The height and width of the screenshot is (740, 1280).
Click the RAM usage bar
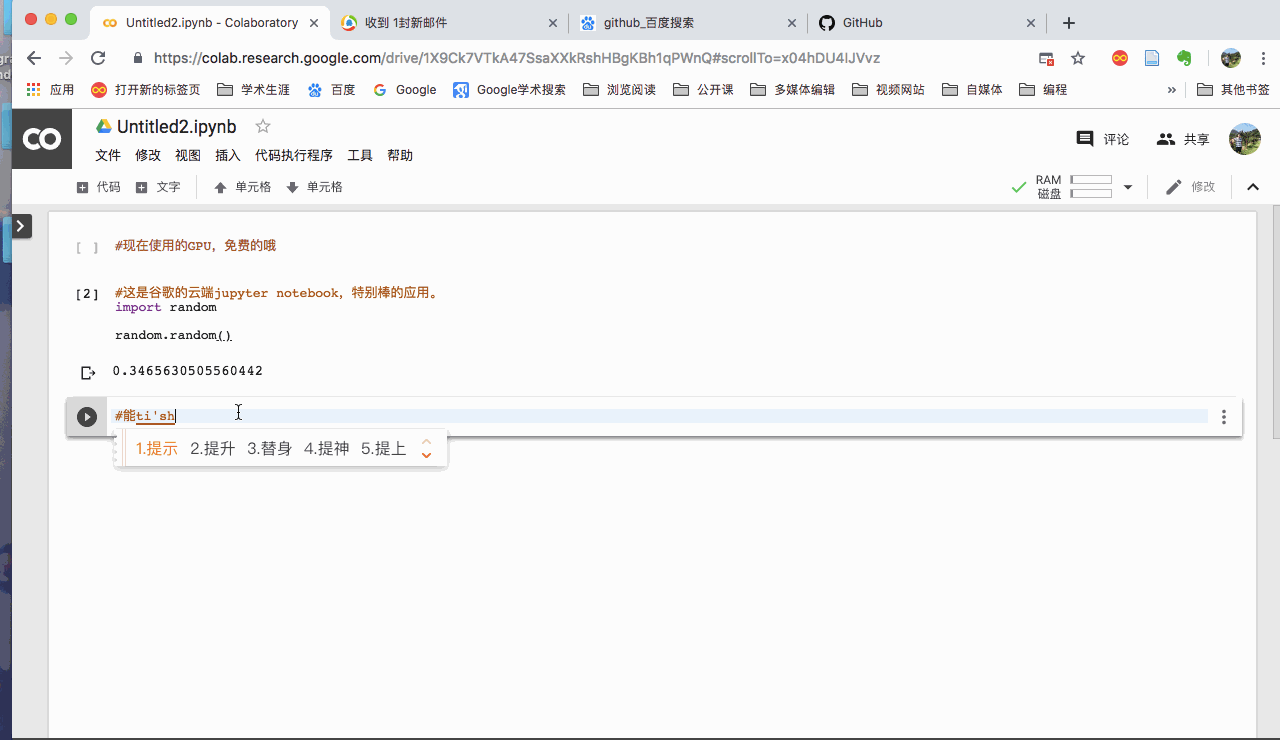coord(1090,181)
